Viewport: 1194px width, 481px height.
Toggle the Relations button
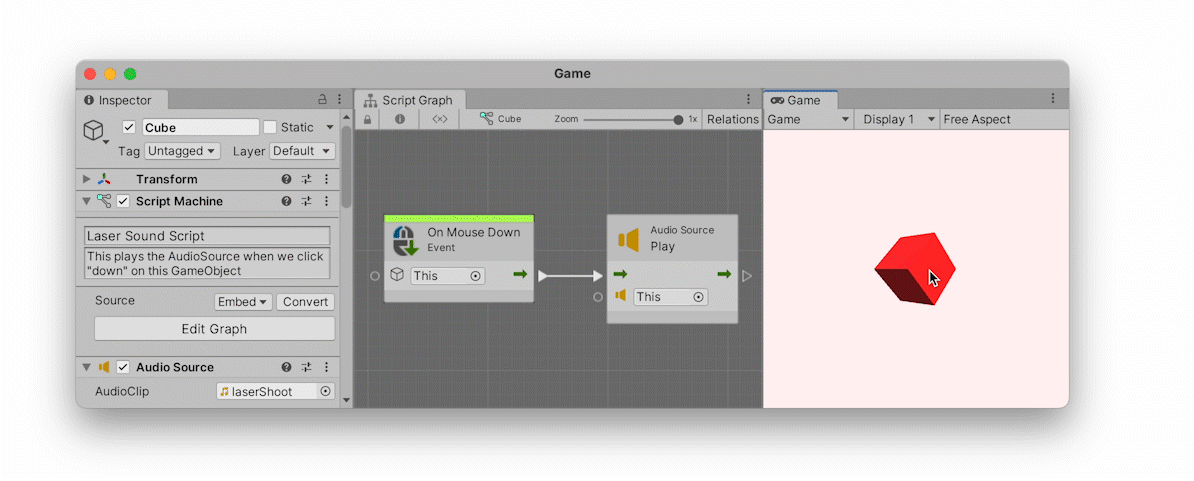(733, 119)
